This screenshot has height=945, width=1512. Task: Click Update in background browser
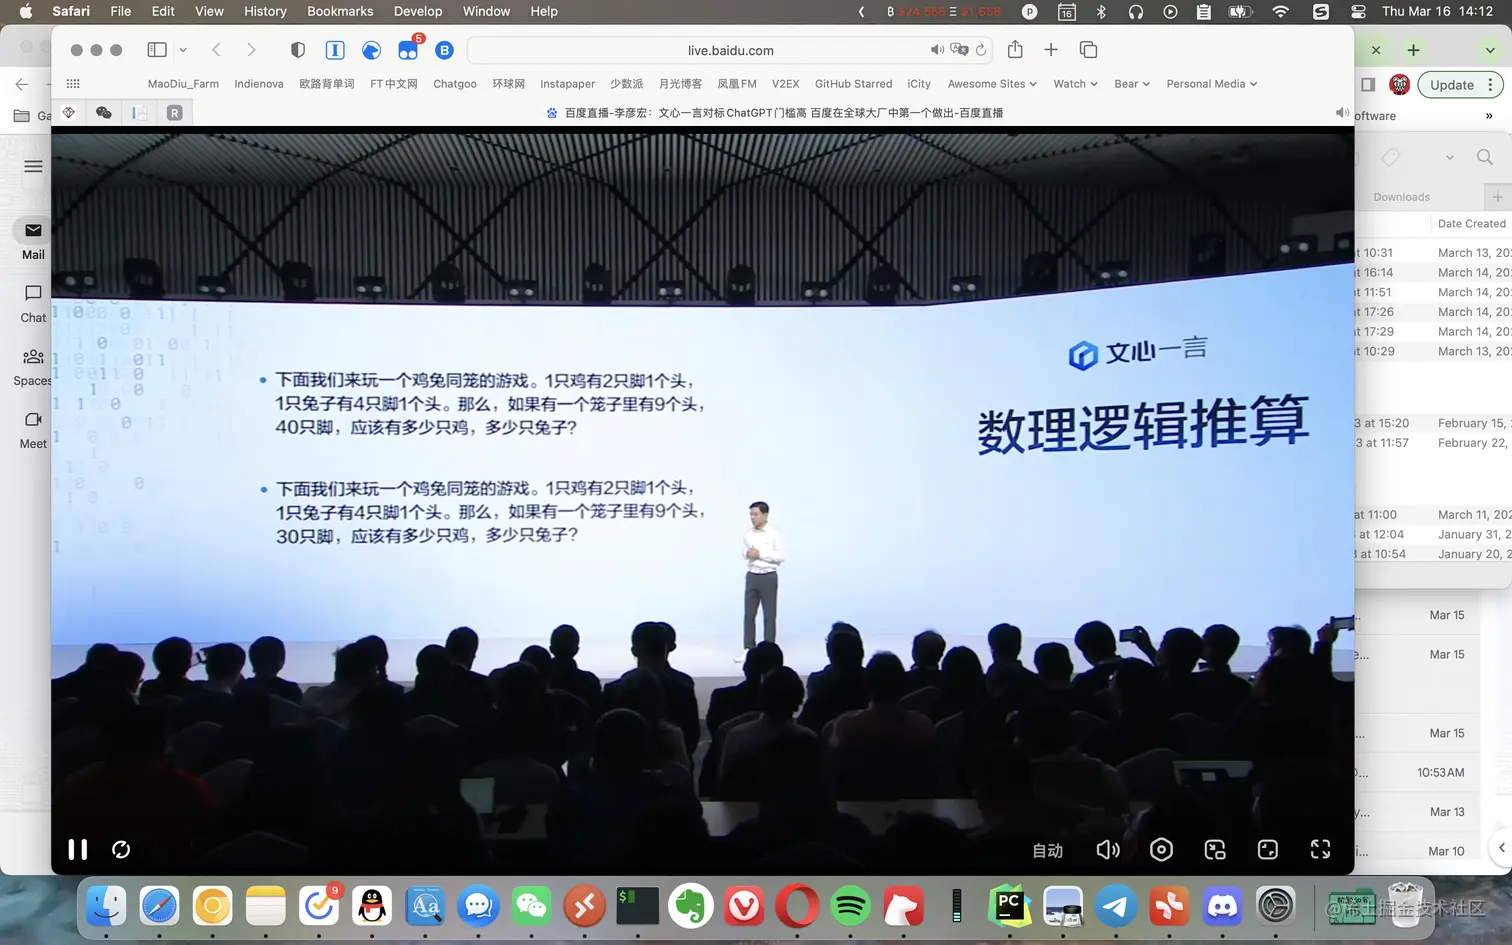point(1452,85)
